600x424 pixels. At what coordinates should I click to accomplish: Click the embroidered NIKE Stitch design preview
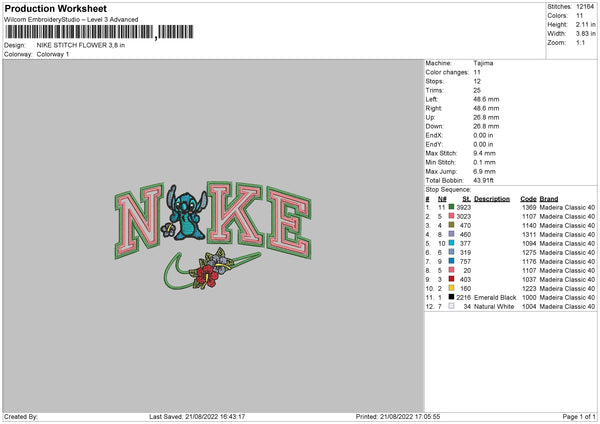pyautogui.click(x=213, y=235)
